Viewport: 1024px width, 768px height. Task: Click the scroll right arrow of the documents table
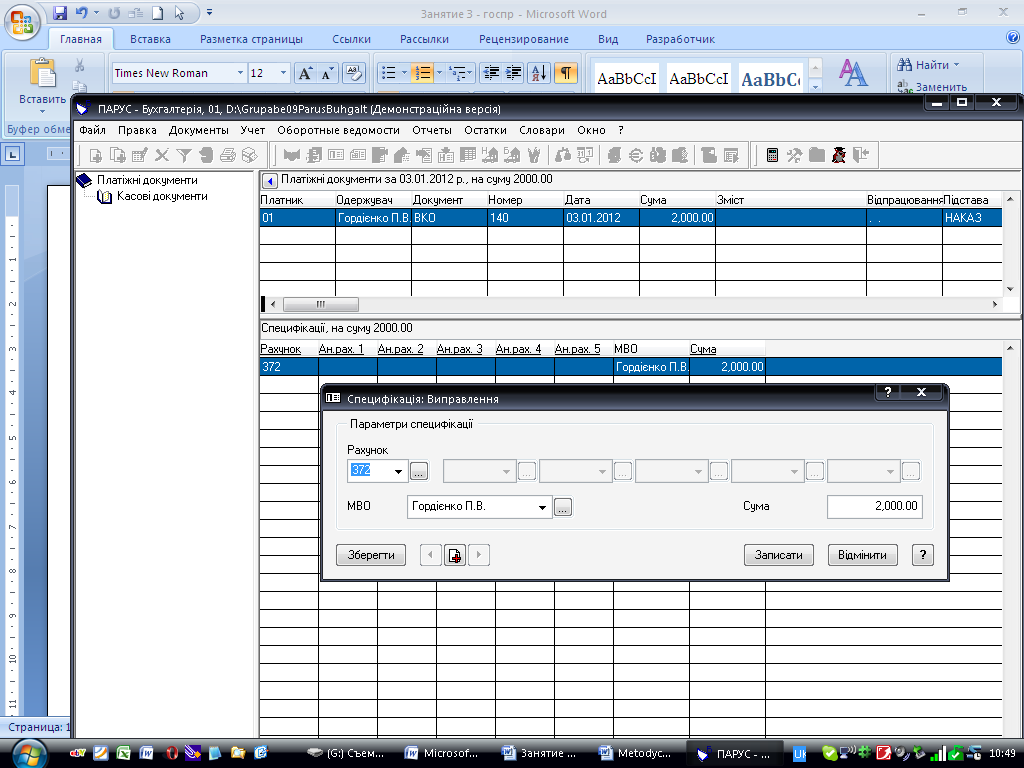tap(995, 304)
